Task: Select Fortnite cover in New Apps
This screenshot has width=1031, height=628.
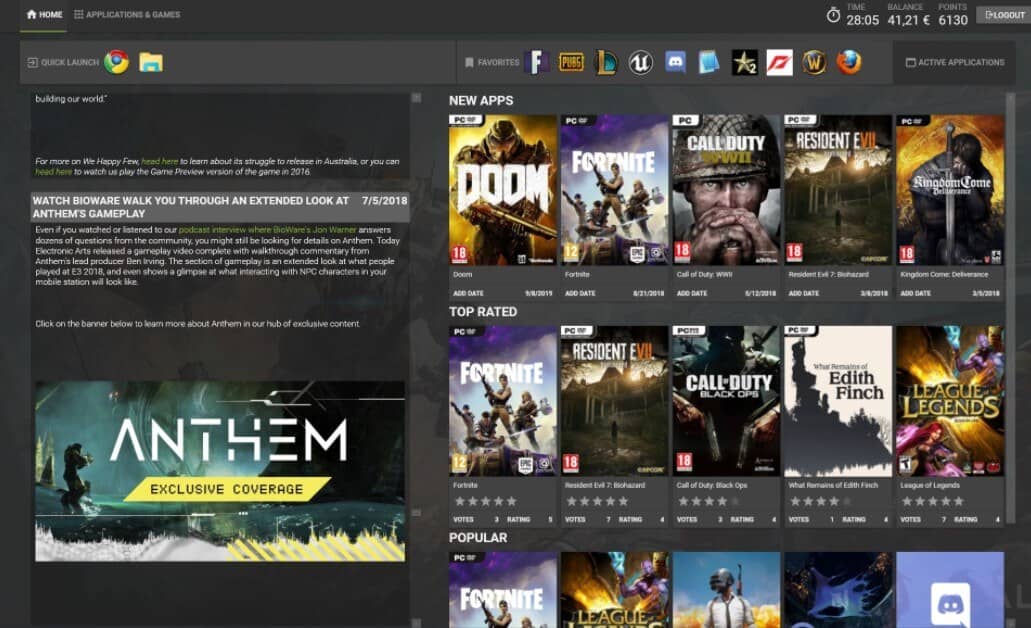Action: tap(614, 190)
